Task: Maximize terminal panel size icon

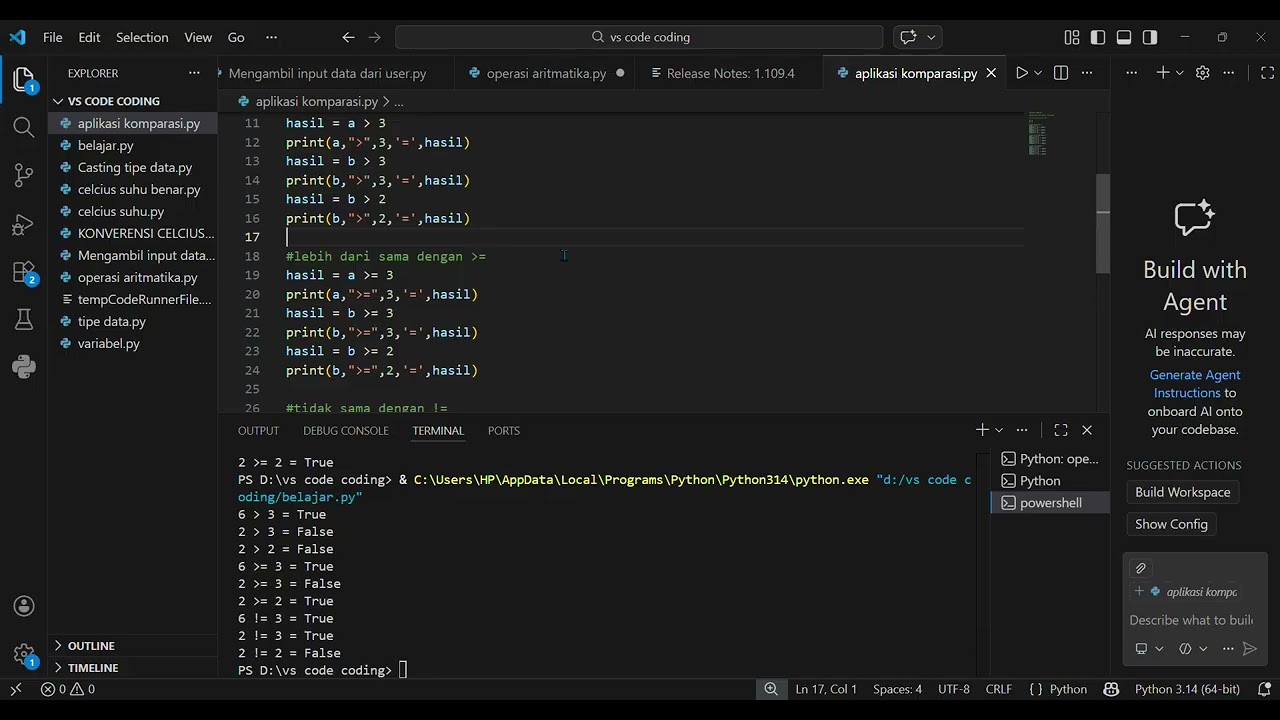Action: [1061, 430]
